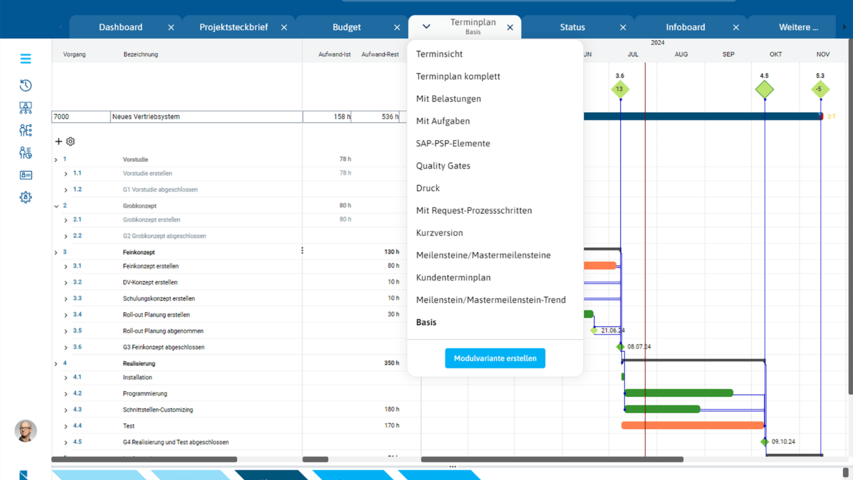Expand the 4.3 Schnittstellen-Customizing row
The height and width of the screenshot is (480, 853).
[66, 410]
